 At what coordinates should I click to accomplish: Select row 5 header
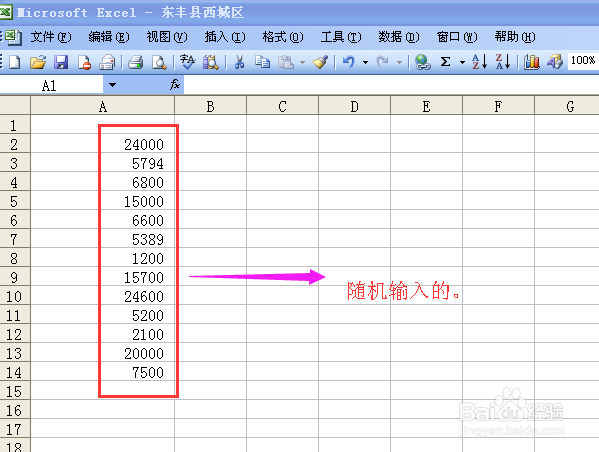click(15, 201)
